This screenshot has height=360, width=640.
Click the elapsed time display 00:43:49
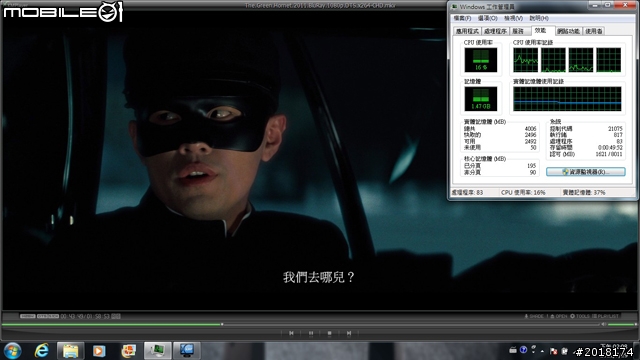coord(72,316)
